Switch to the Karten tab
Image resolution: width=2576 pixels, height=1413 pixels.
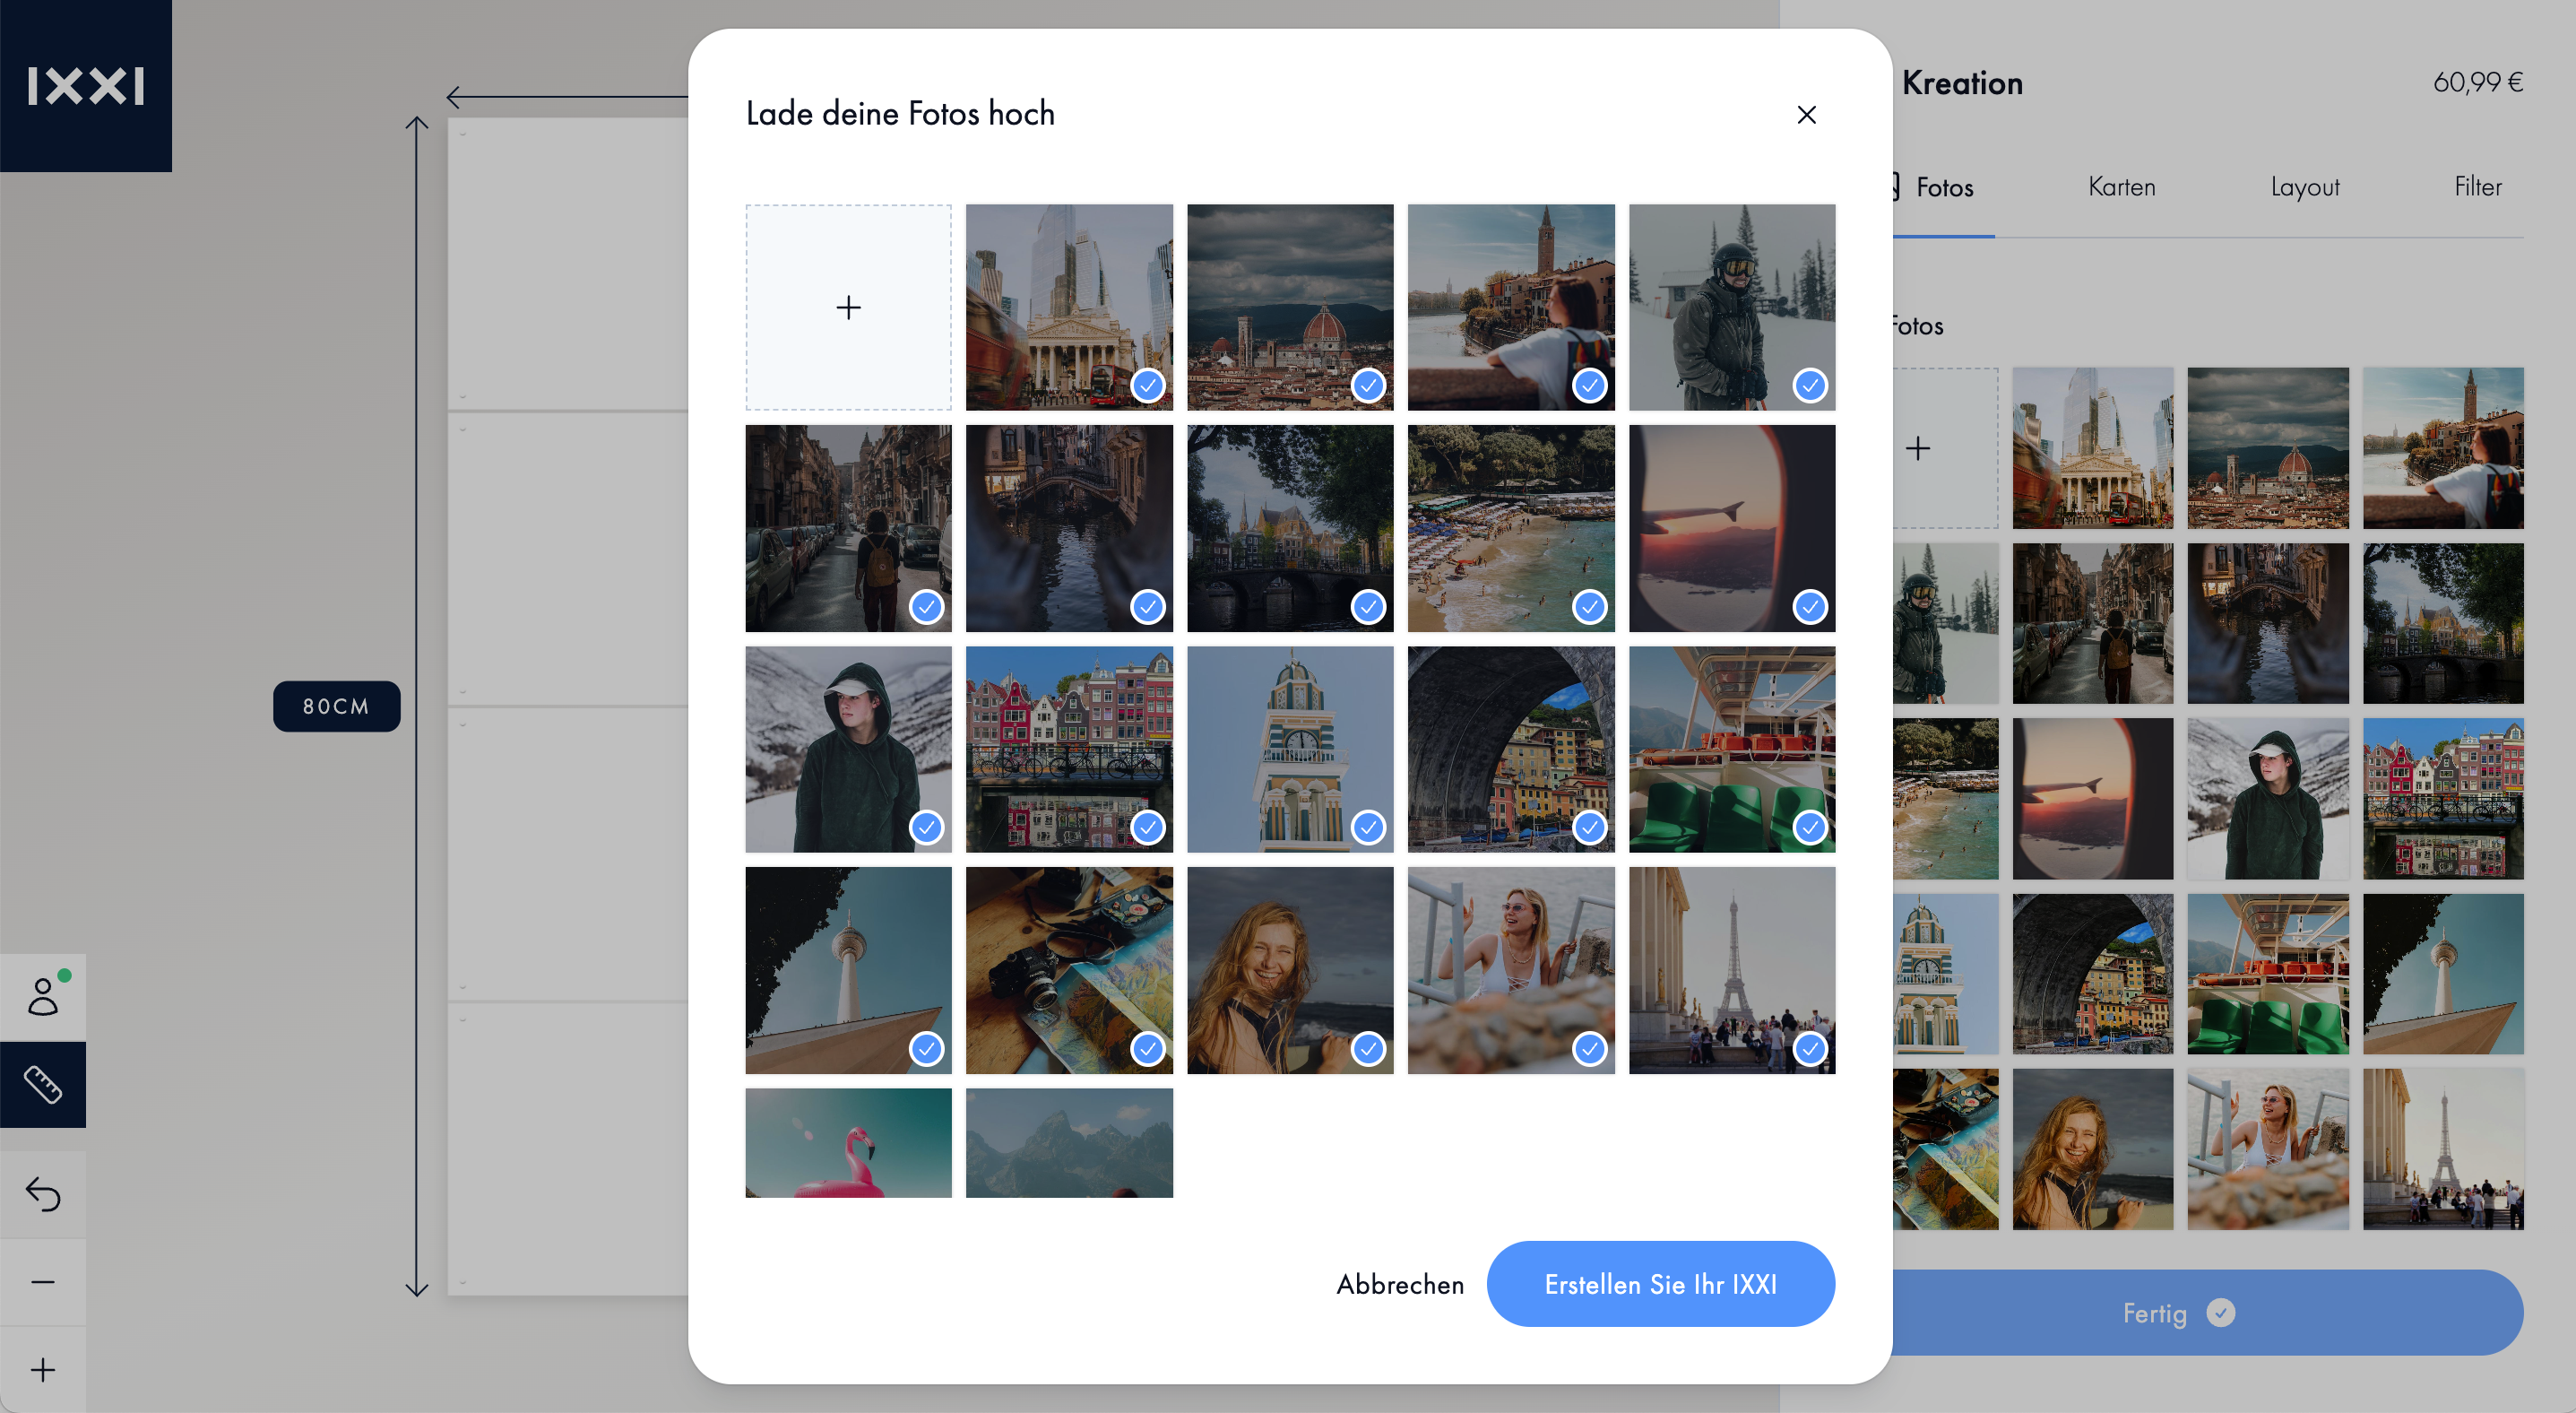[2121, 187]
